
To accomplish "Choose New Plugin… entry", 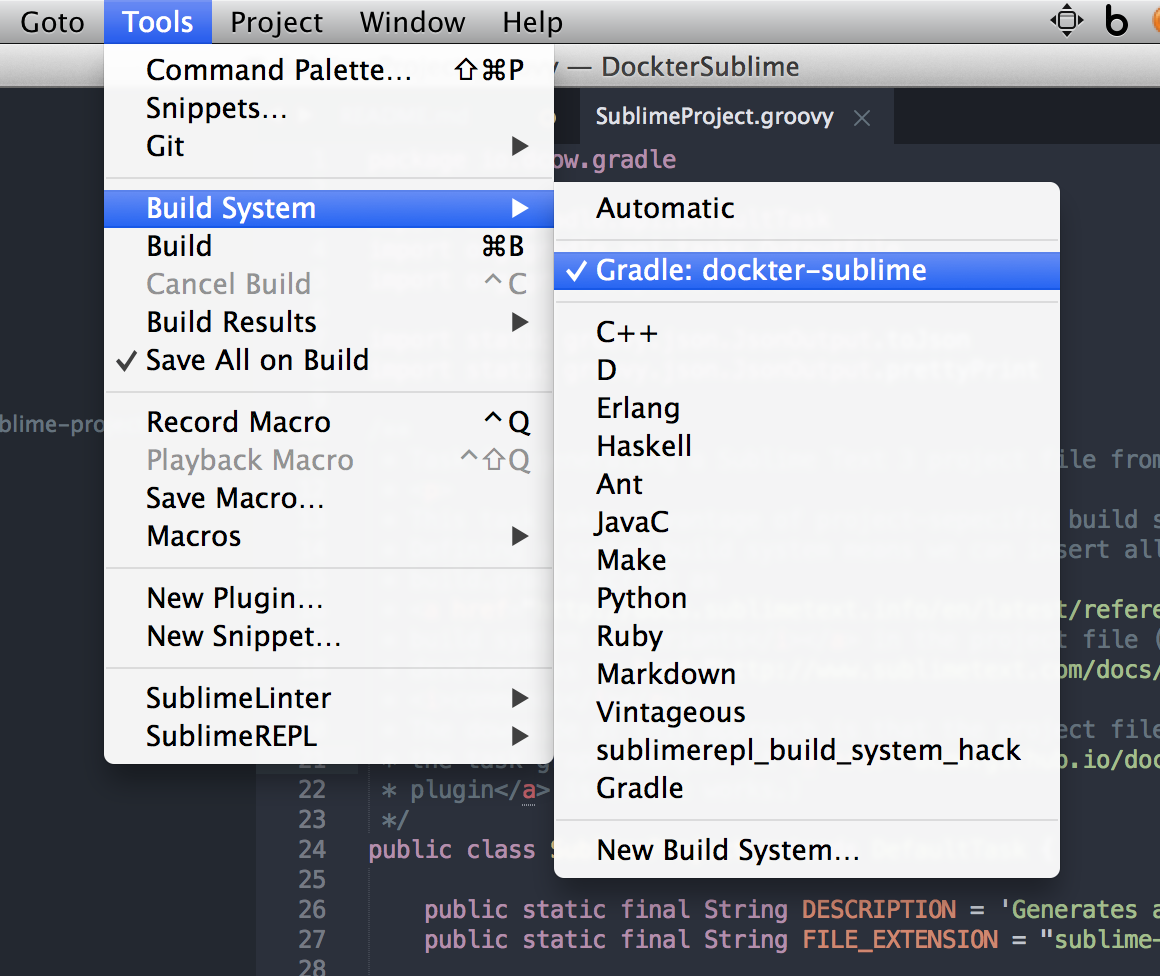I will click(328, 598).
